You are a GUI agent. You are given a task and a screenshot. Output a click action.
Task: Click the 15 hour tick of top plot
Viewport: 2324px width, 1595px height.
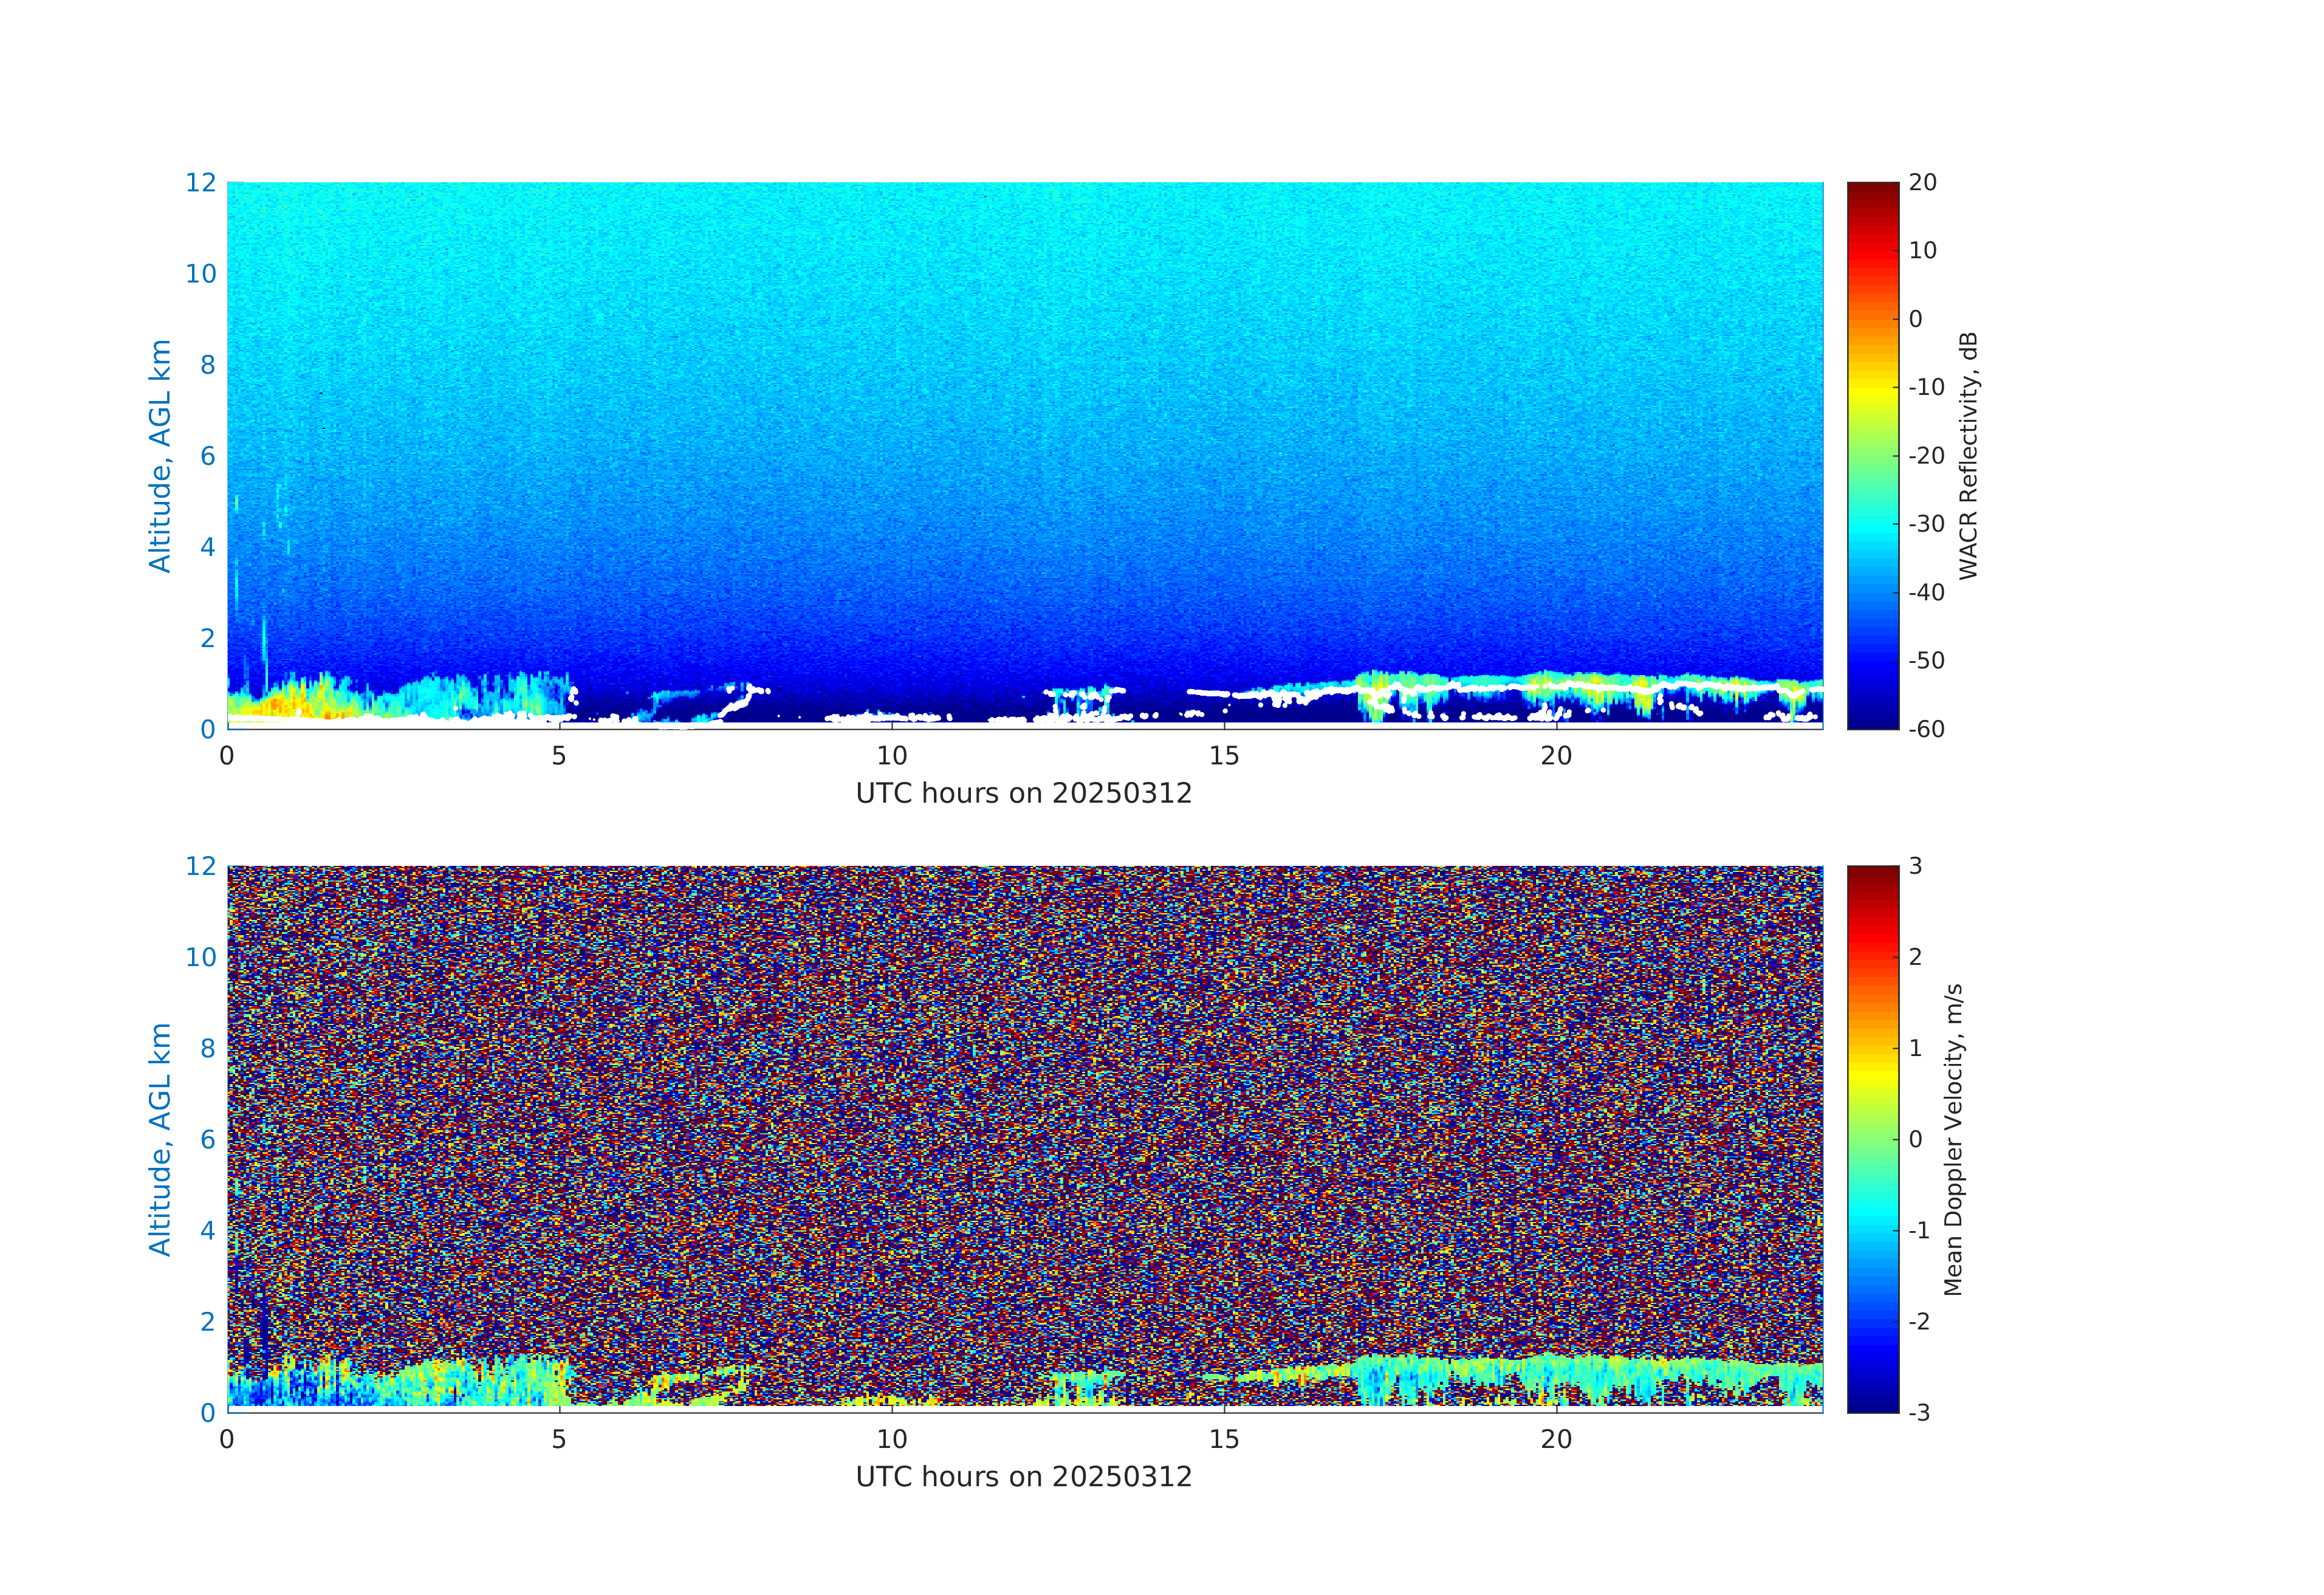coord(1223,756)
